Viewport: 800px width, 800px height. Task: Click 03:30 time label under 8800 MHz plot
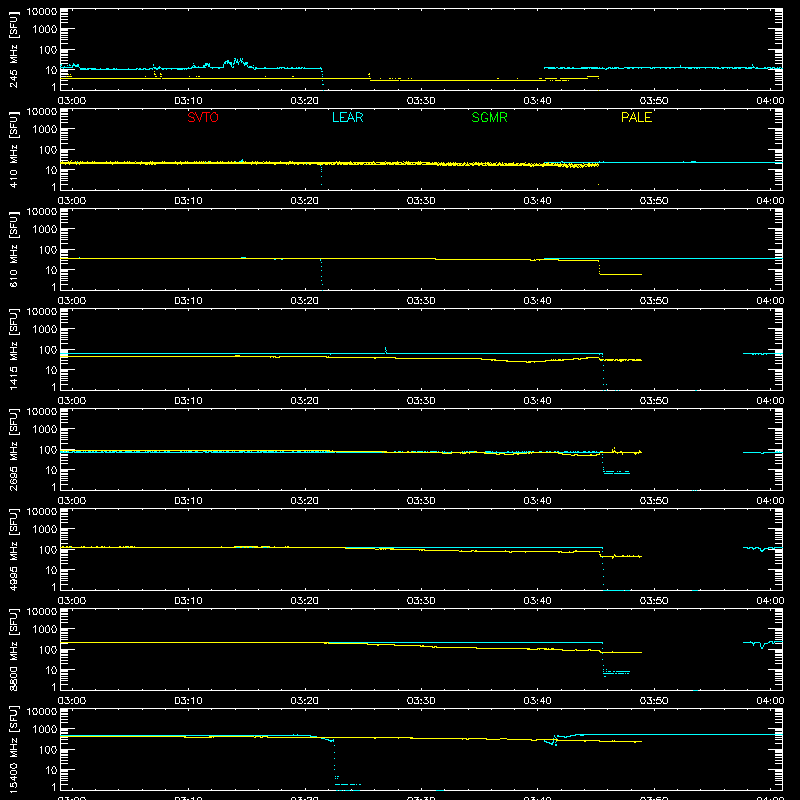coord(421,701)
